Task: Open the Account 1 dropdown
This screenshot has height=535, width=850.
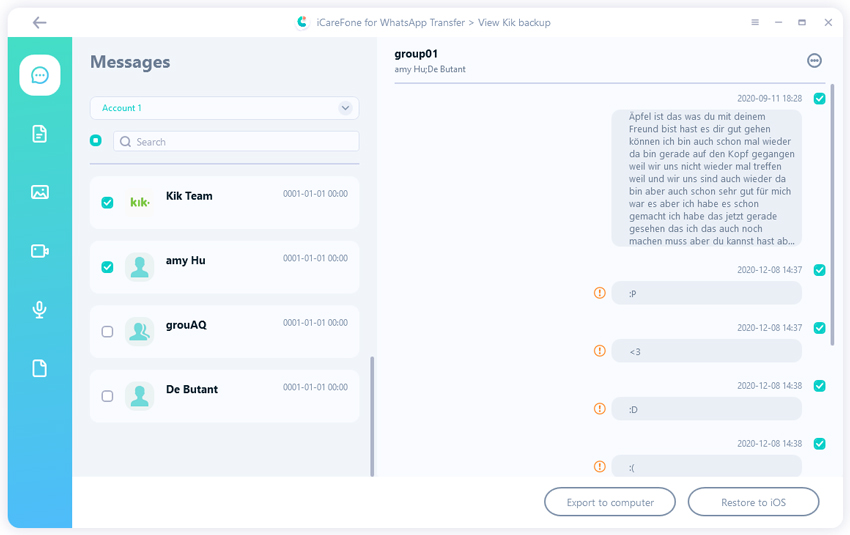Action: 224,108
